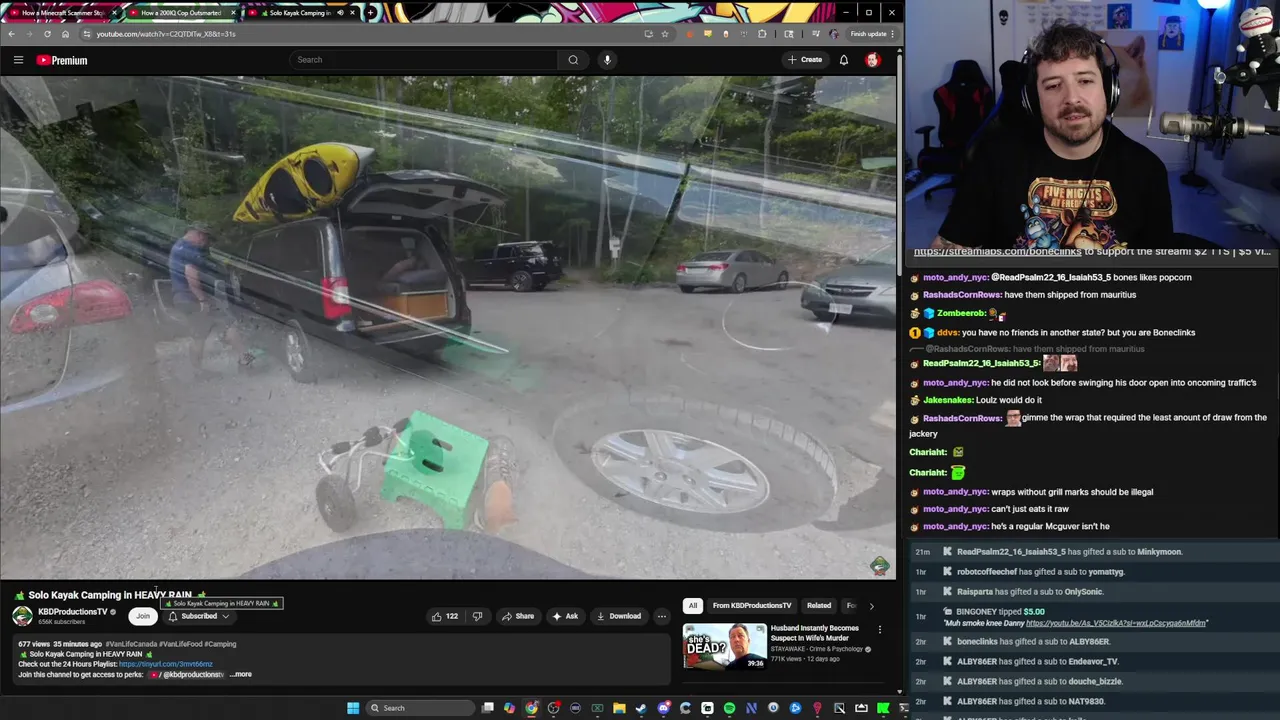Select the All filter chip

(692, 606)
